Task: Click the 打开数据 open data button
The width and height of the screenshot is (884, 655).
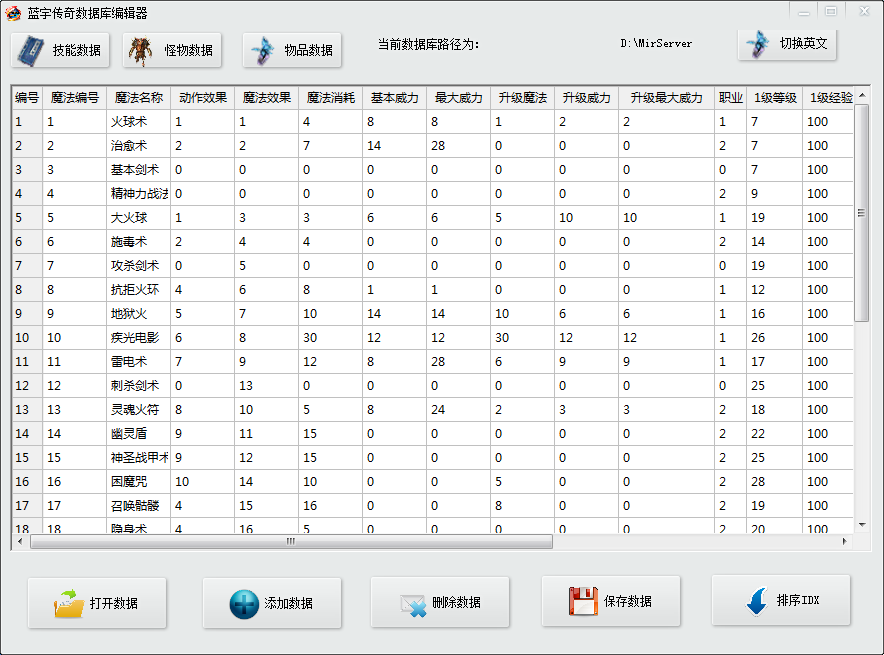Action: pos(97,603)
